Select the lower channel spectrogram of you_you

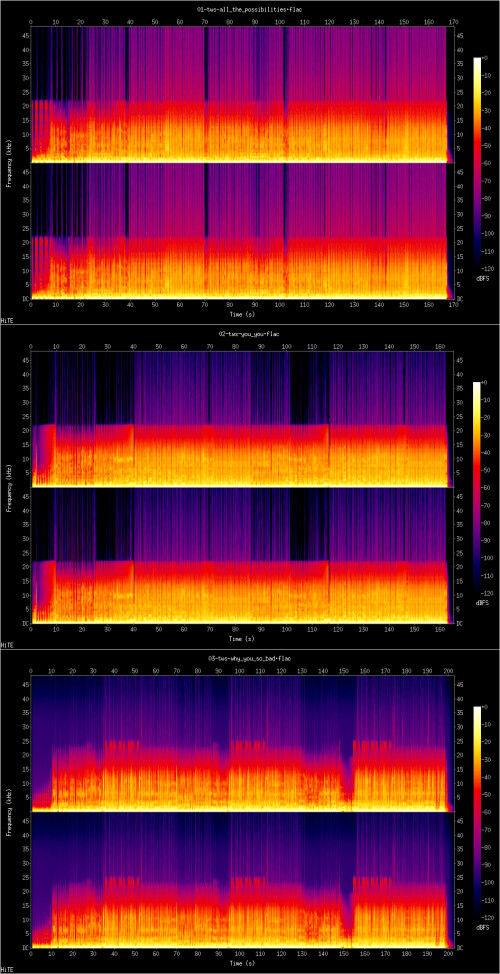[242, 556]
